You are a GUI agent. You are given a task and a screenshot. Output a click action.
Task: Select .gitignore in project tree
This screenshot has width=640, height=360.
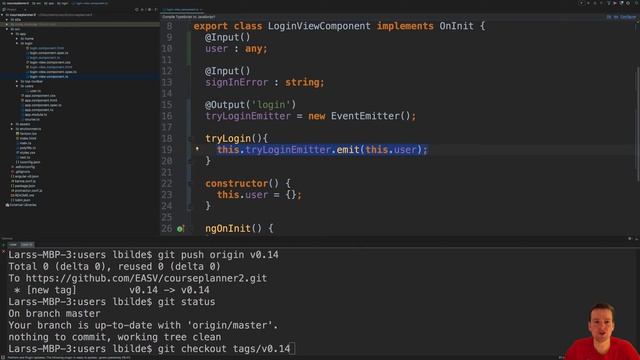(x=22, y=171)
